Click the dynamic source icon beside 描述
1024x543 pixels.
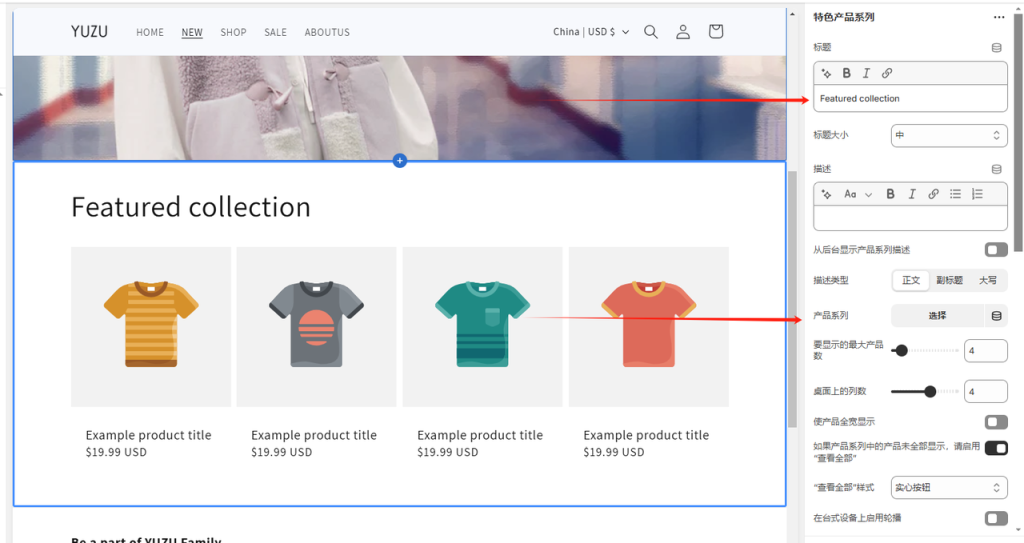tap(997, 169)
